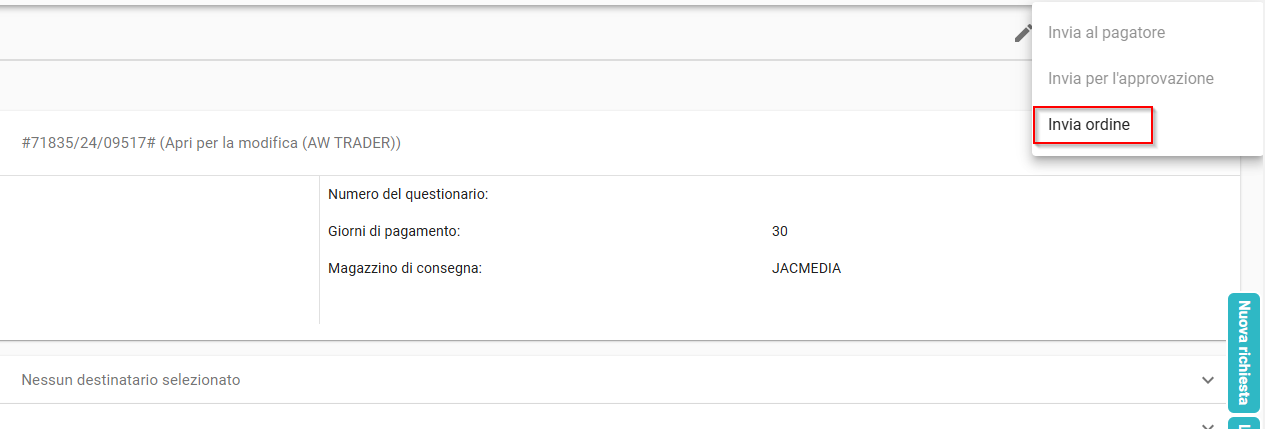This screenshot has height=429, width=1265.
Task: Click the teal tab below "Nuova richiesta"
Action: 1244,424
